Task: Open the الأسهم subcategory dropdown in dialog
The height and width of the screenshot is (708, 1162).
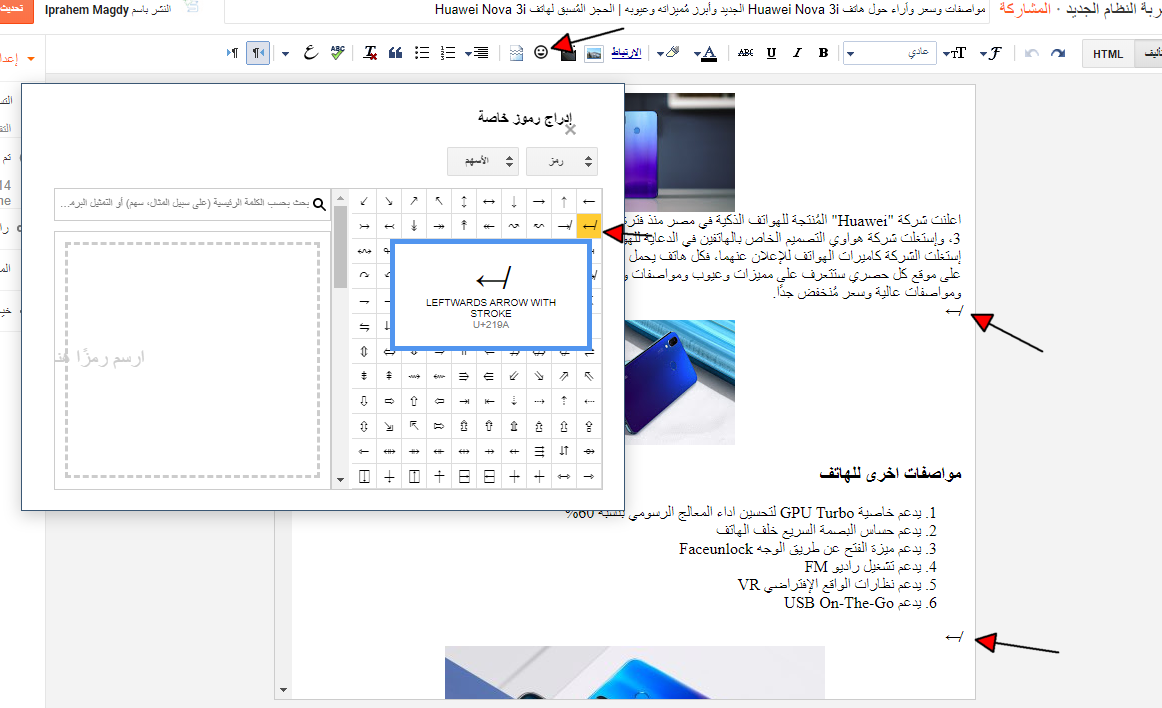Action: coord(482,162)
